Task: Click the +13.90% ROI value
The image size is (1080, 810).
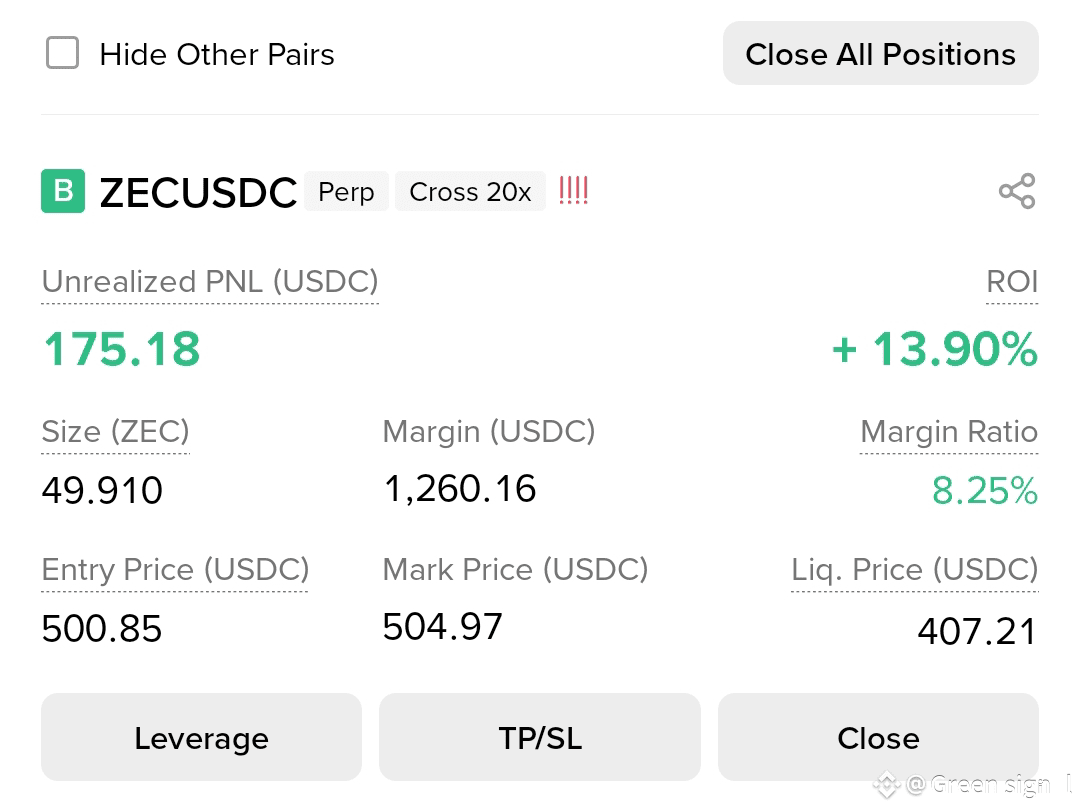Action: [x=935, y=349]
